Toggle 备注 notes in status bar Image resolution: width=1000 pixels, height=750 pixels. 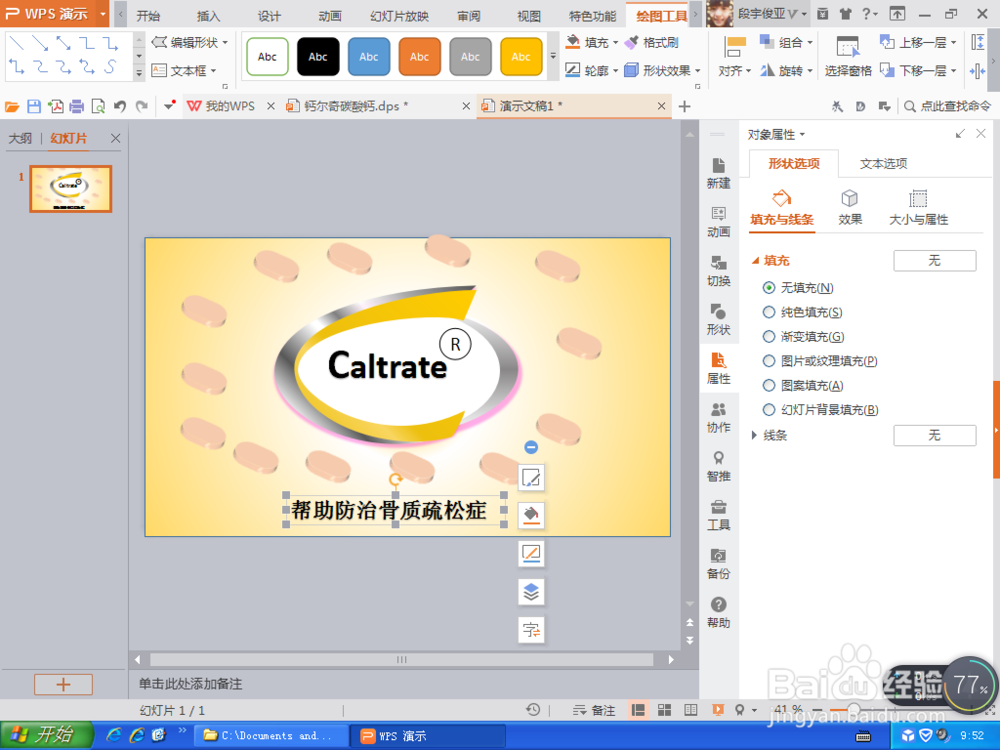pos(594,710)
